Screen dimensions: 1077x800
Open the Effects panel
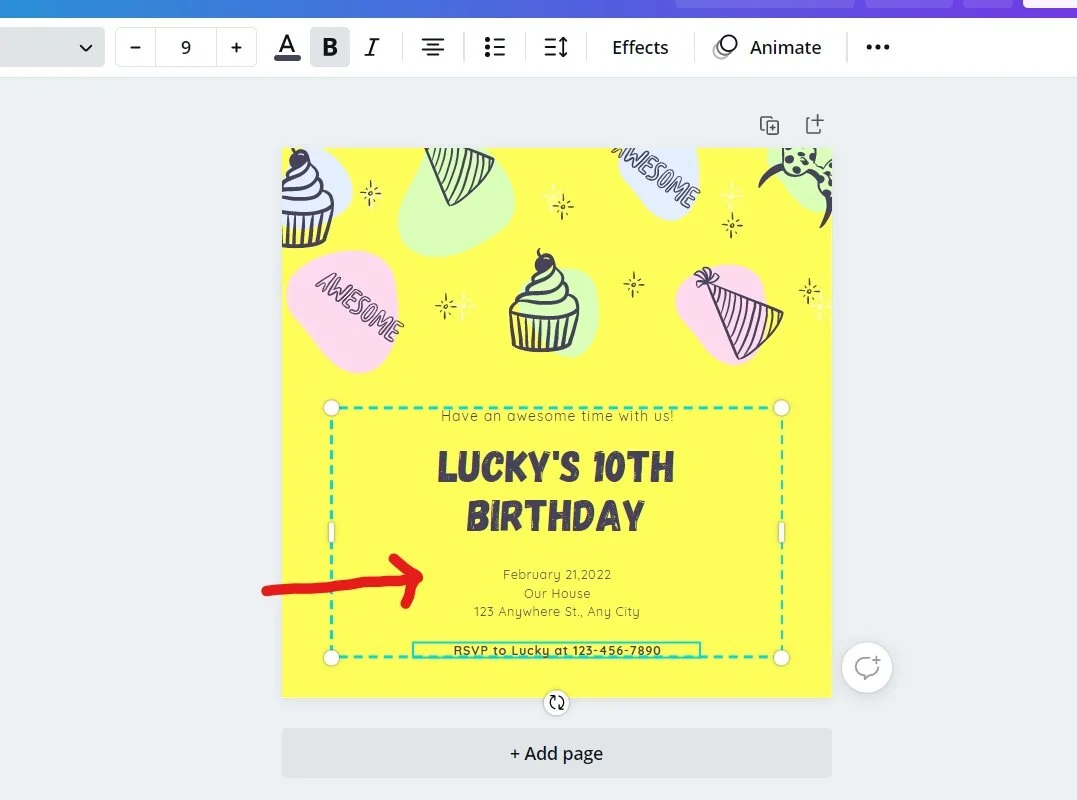click(639, 46)
